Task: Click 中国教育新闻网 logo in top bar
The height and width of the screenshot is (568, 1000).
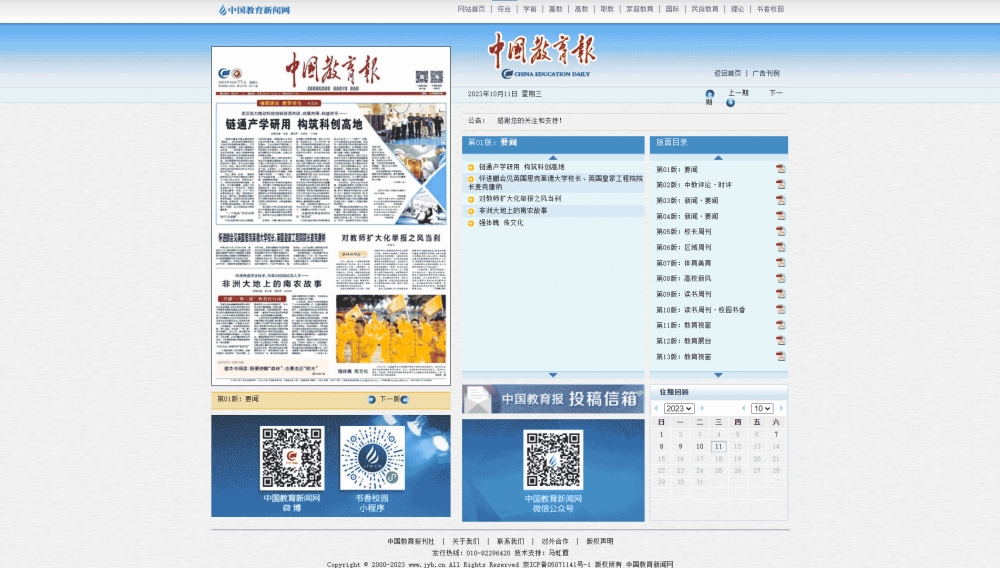Action: (254, 10)
